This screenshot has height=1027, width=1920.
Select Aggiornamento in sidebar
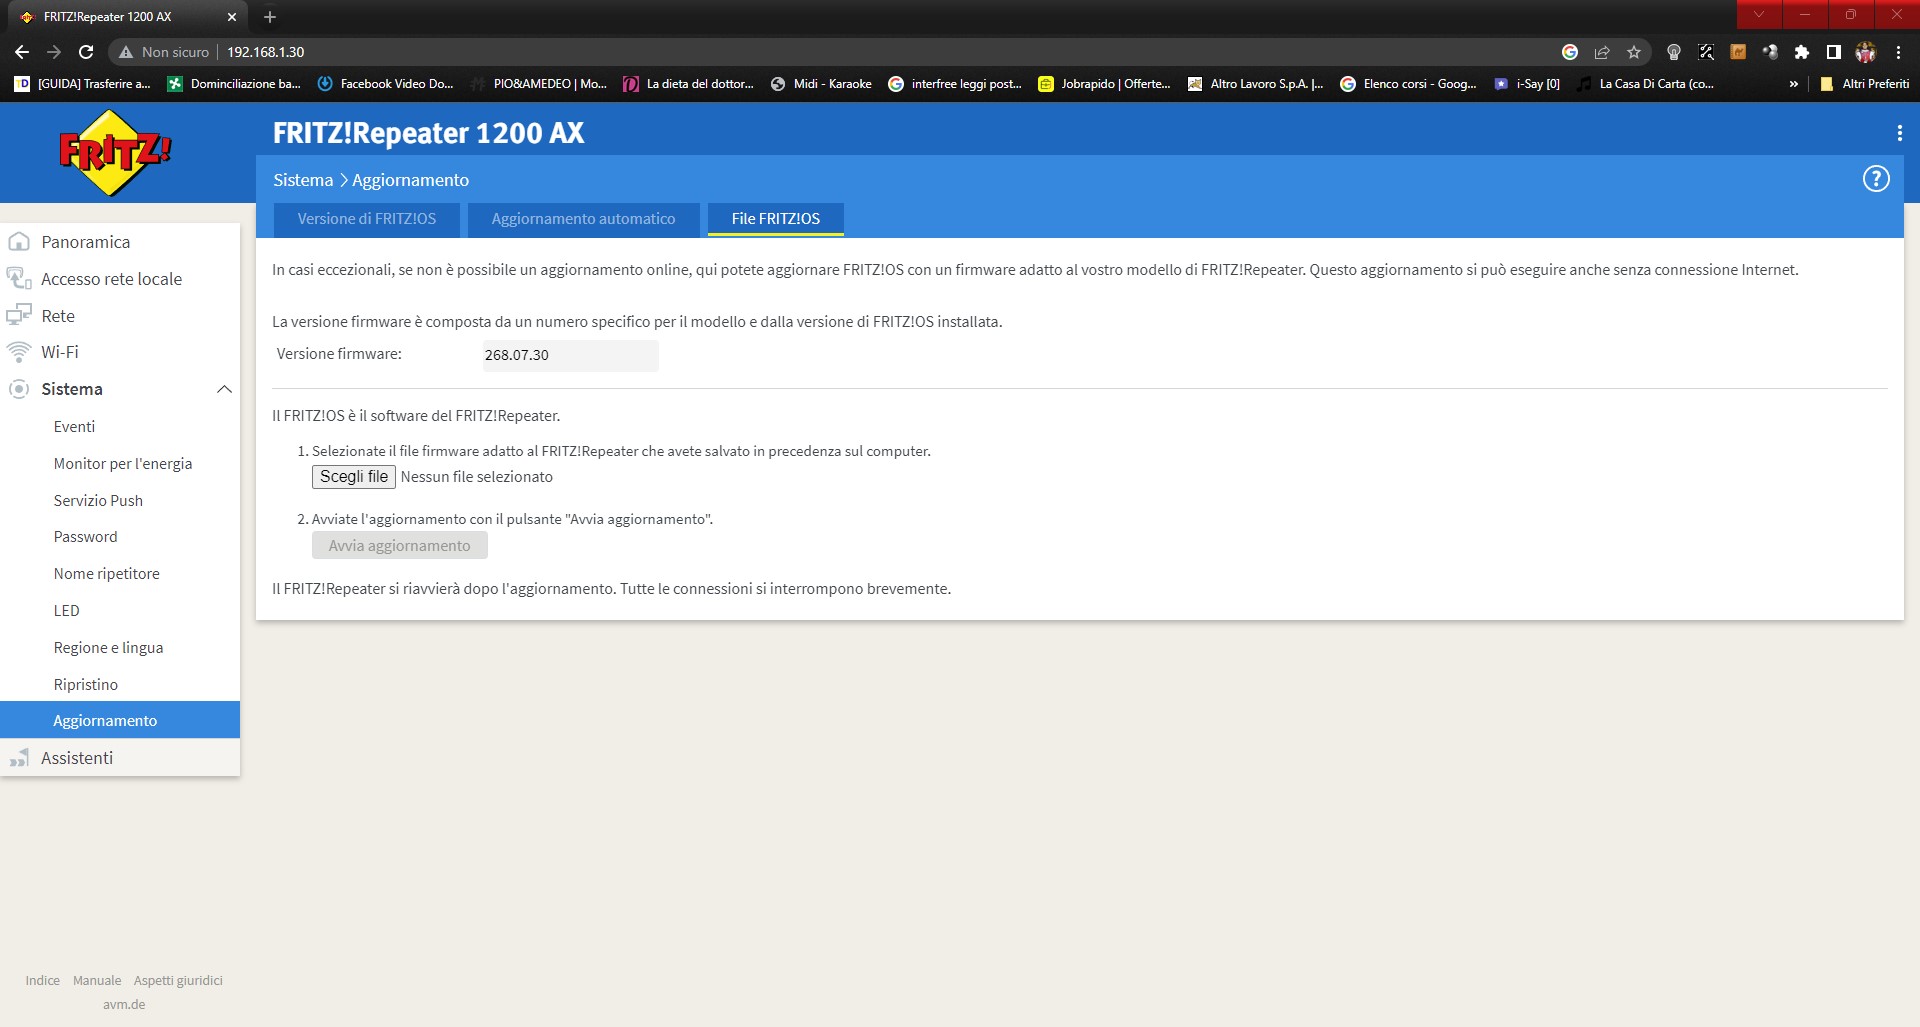(x=120, y=720)
